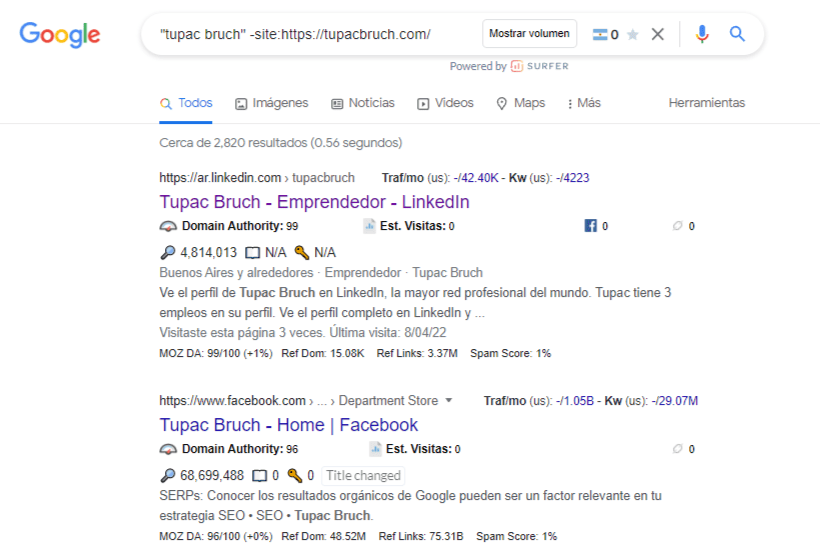Expand the Facebook result URL dropdown arrow
This screenshot has height=557, width=820.
click(449, 401)
